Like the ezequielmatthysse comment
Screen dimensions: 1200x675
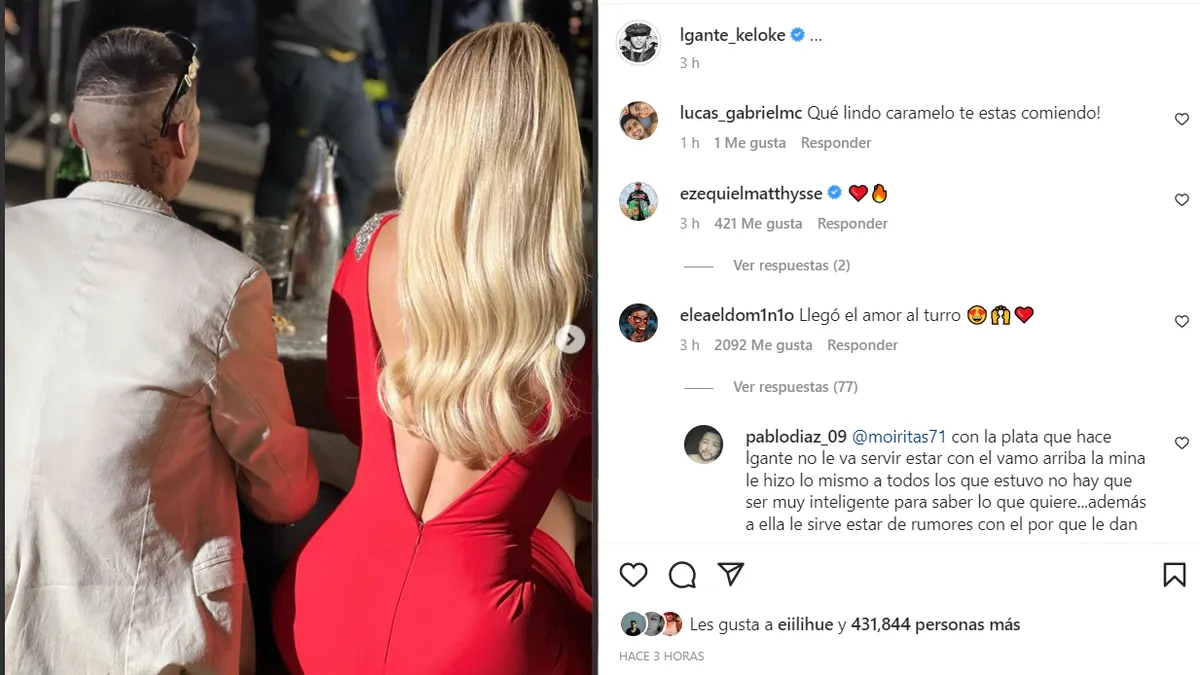pos(1181,200)
